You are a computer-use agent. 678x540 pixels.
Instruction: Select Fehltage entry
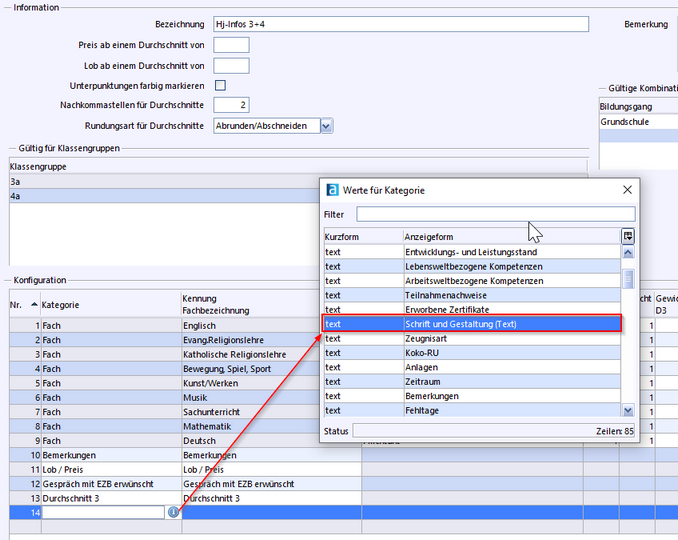pyautogui.click(x=472, y=410)
